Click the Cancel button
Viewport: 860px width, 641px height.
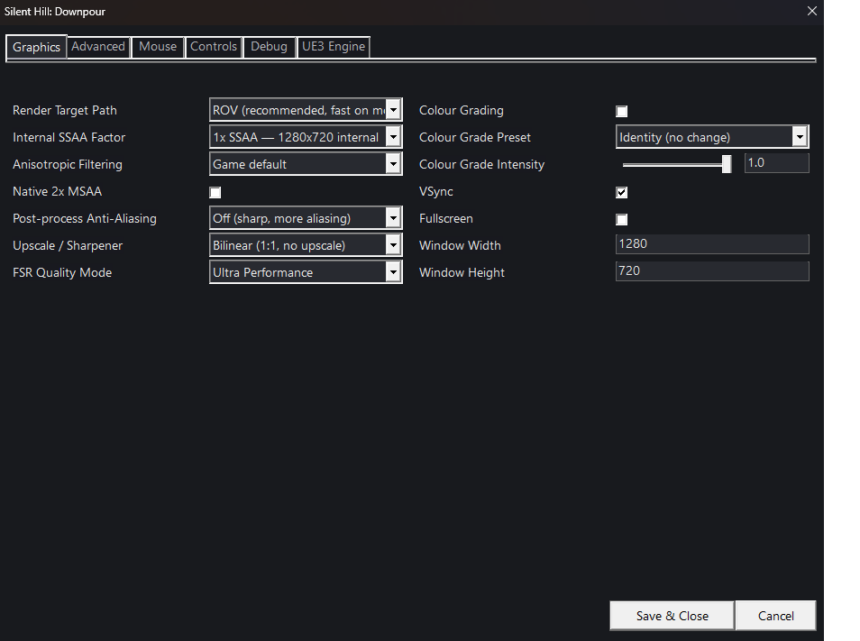776,616
